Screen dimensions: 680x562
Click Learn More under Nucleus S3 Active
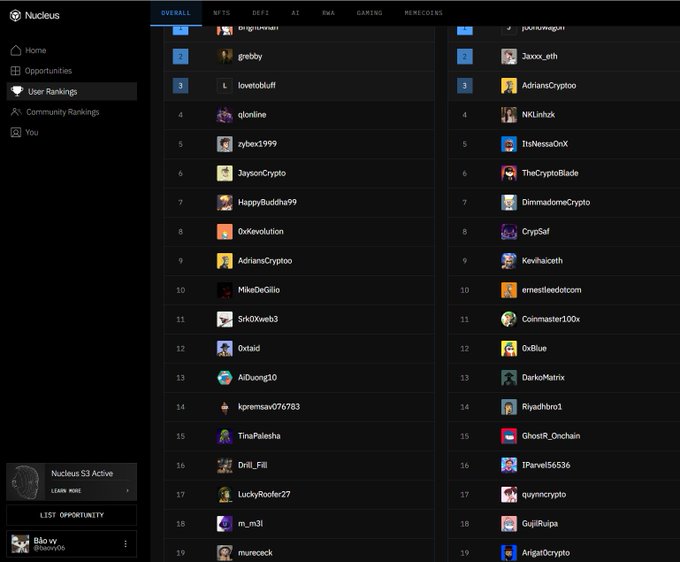click(66, 491)
